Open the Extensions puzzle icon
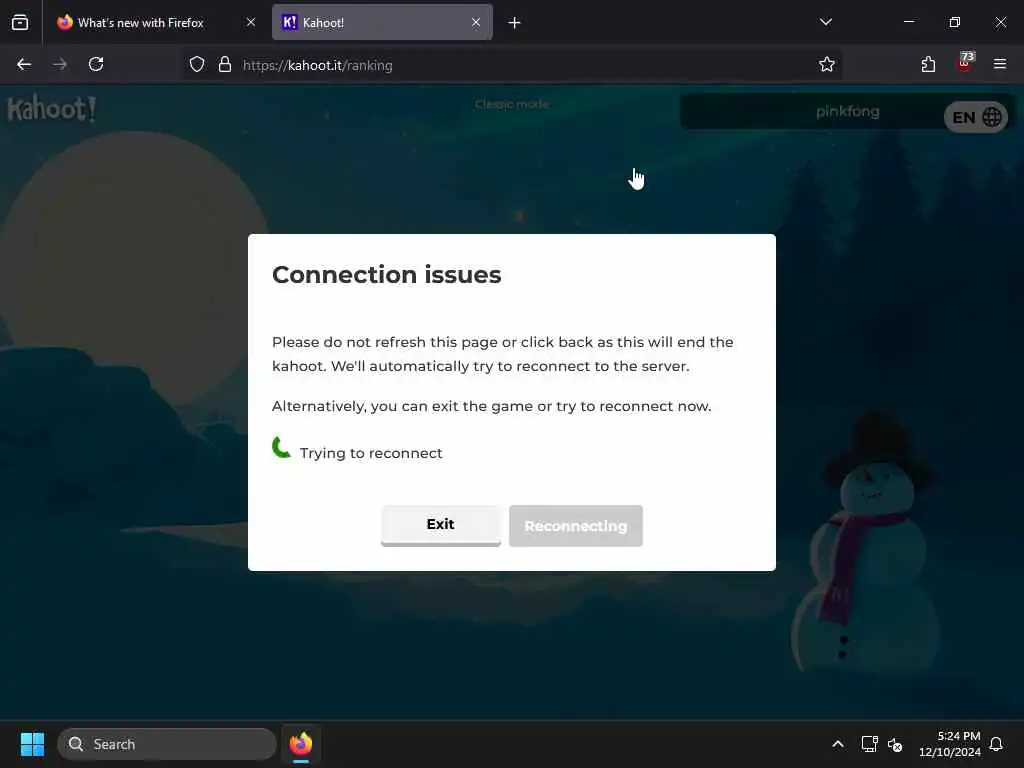 (x=928, y=65)
